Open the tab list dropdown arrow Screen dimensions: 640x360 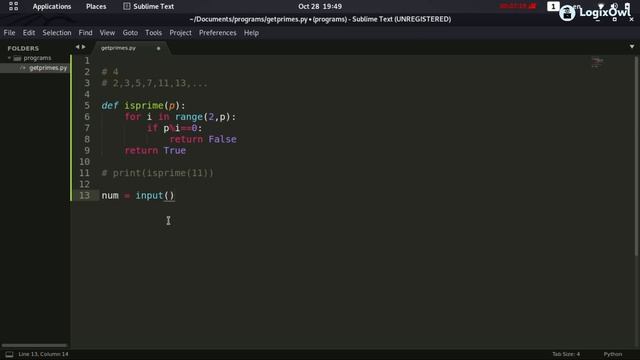coord(632,47)
